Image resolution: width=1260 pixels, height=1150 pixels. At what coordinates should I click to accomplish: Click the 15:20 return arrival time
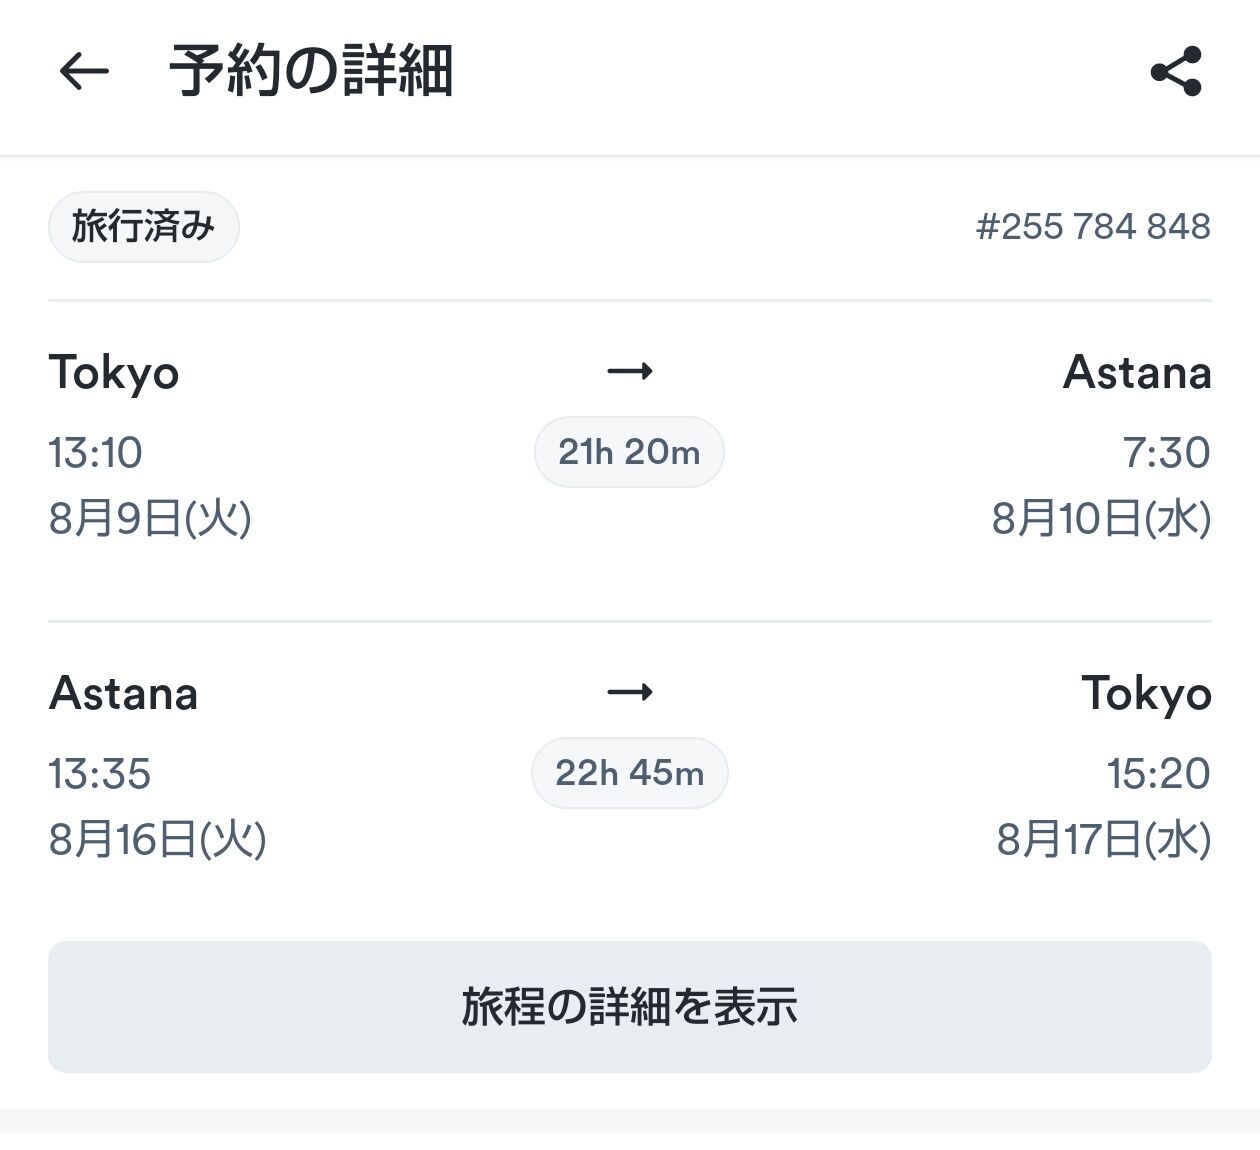point(1158,774)
